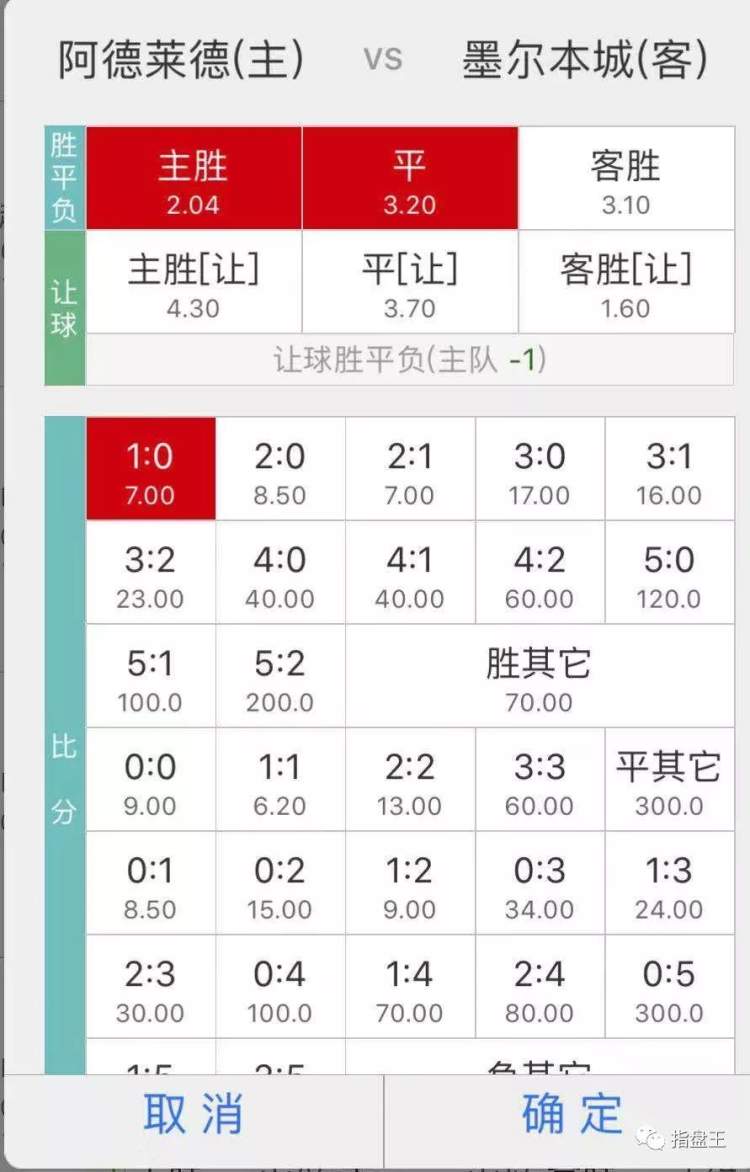
Task: Choose the 胜其它 option at 70.00
Action: point(539,676)
